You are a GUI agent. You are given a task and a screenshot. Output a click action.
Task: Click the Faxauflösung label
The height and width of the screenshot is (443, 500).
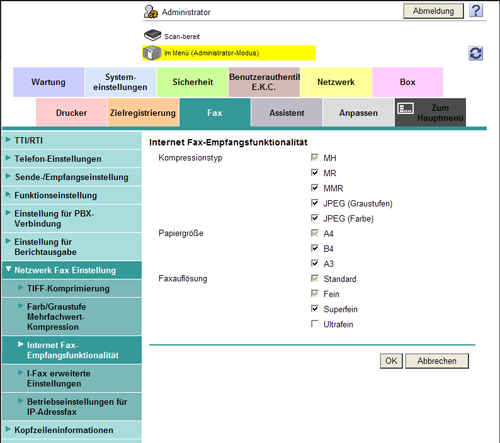(183, 278)
